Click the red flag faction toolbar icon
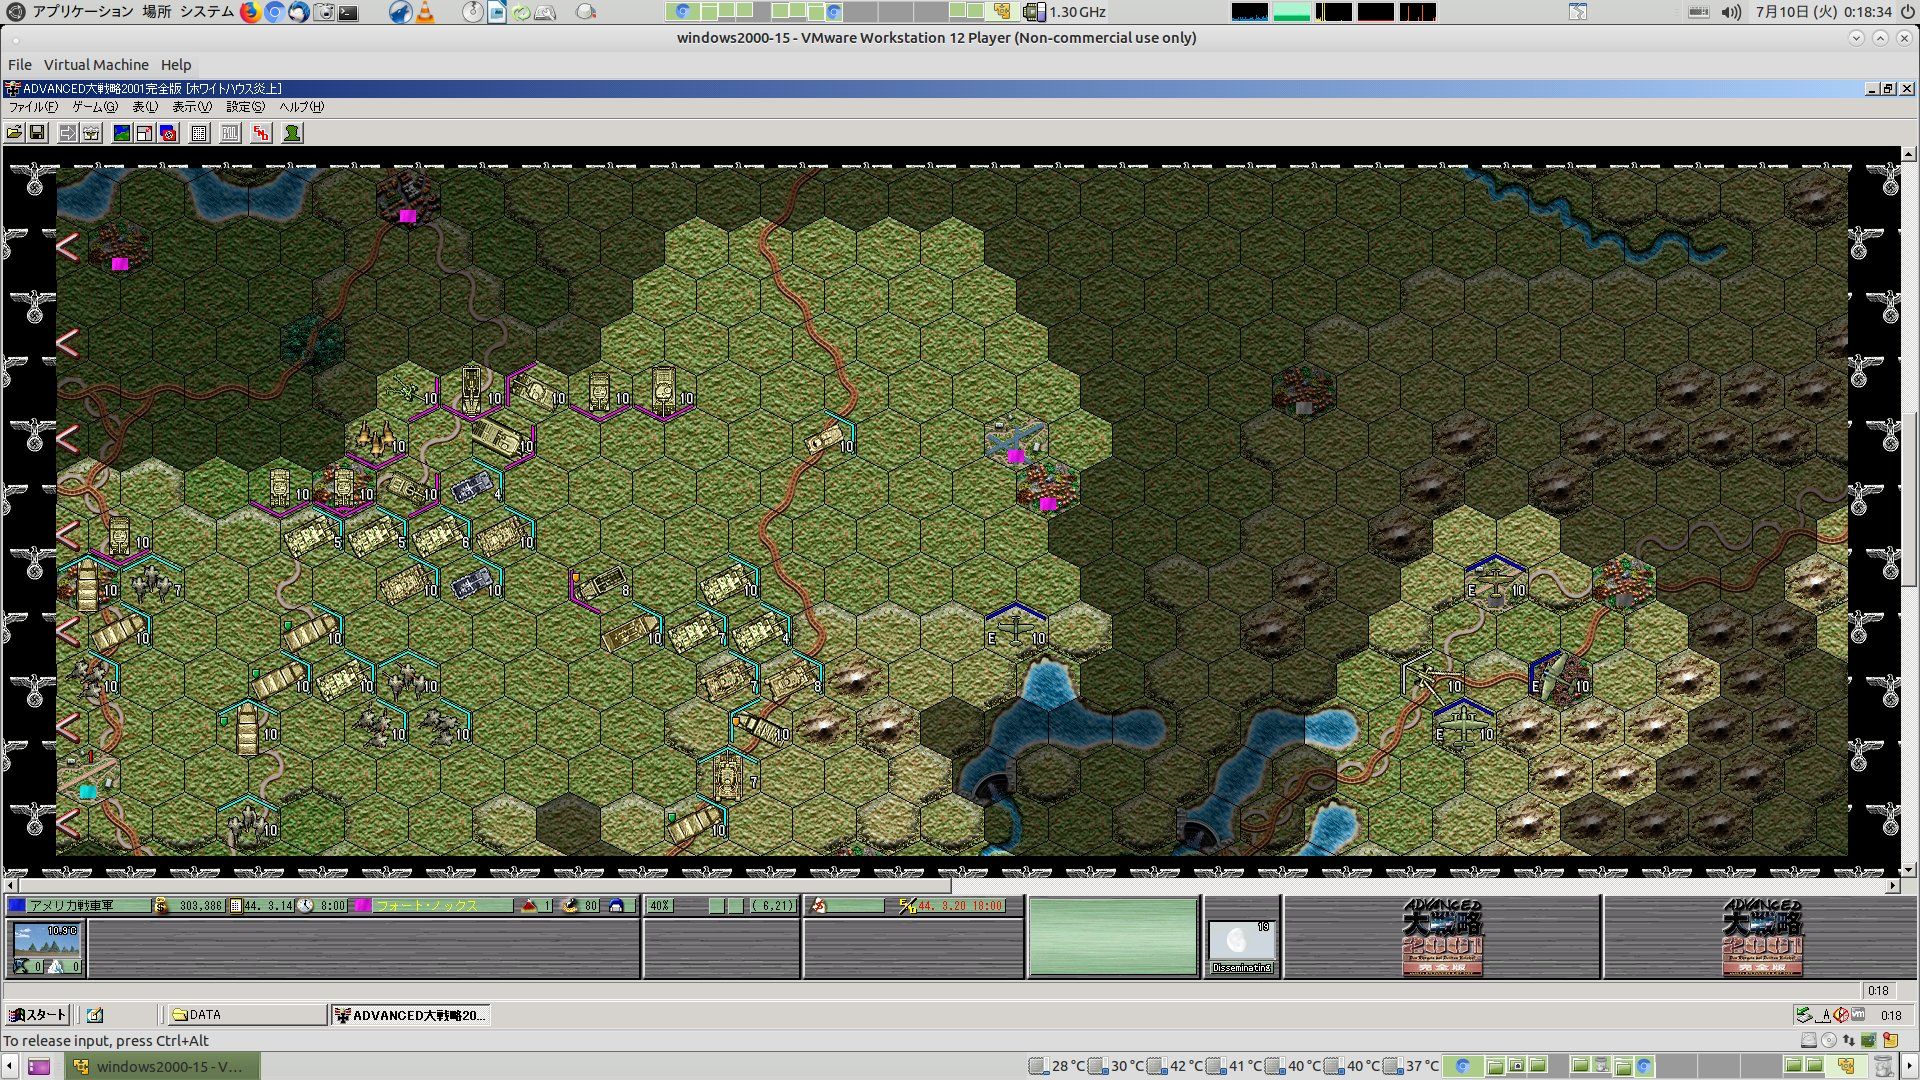The width and height of the screenshot is (1920, 1080). 168,133
